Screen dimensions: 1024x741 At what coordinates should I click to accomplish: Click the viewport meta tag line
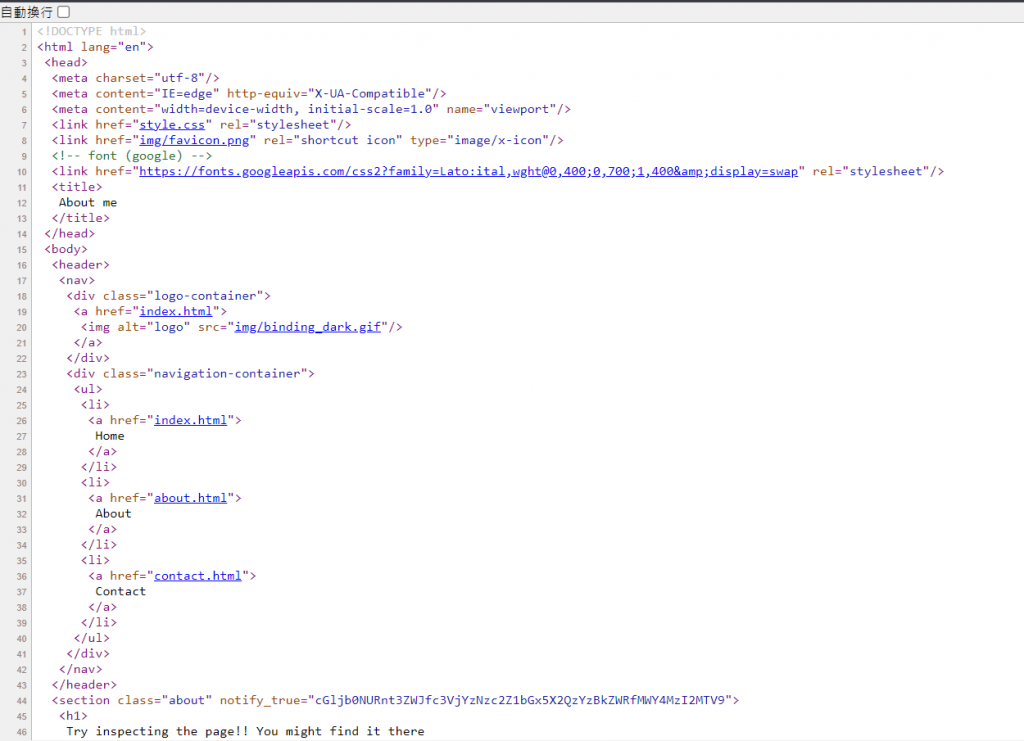coord(311,109)
